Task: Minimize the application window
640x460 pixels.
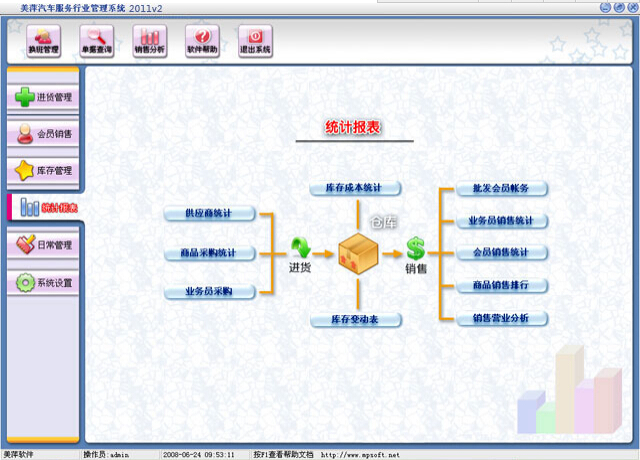Action: pyautogui.click(x=605, y=7)
